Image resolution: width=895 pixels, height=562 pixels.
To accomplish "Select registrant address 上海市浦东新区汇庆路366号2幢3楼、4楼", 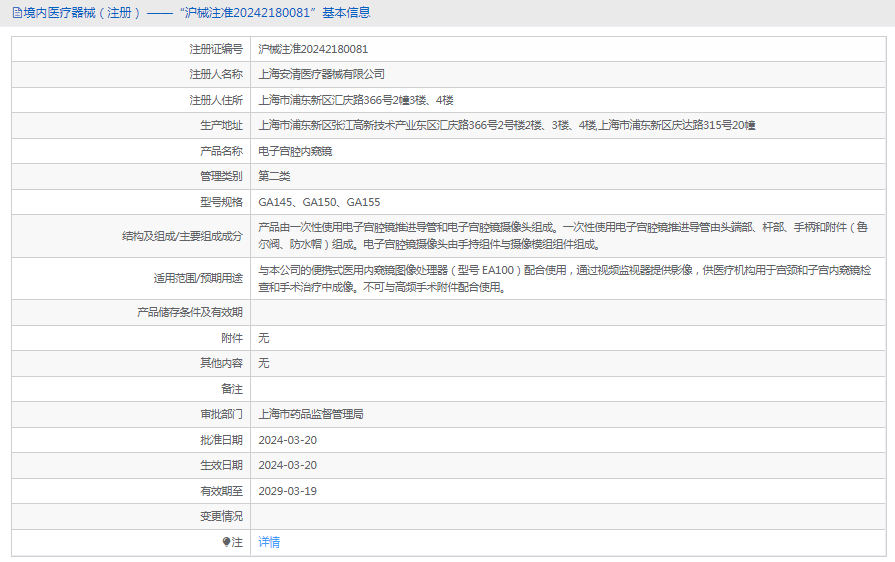I will (x=356, y=100).
